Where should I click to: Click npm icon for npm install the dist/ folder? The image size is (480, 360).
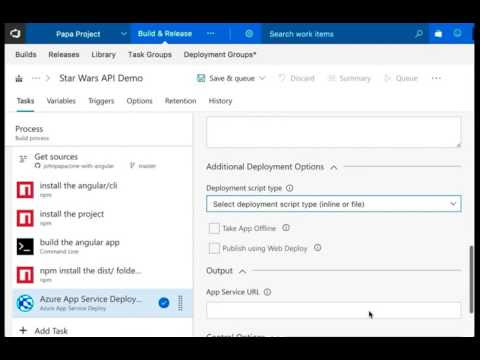coord(25,275)
